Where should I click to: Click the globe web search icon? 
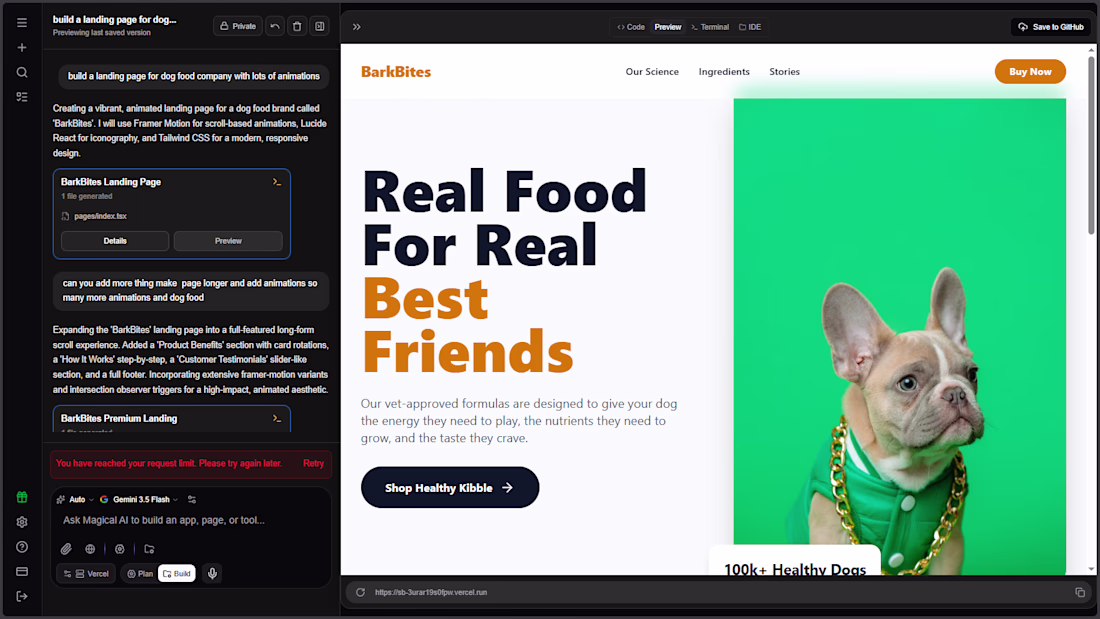90,549
